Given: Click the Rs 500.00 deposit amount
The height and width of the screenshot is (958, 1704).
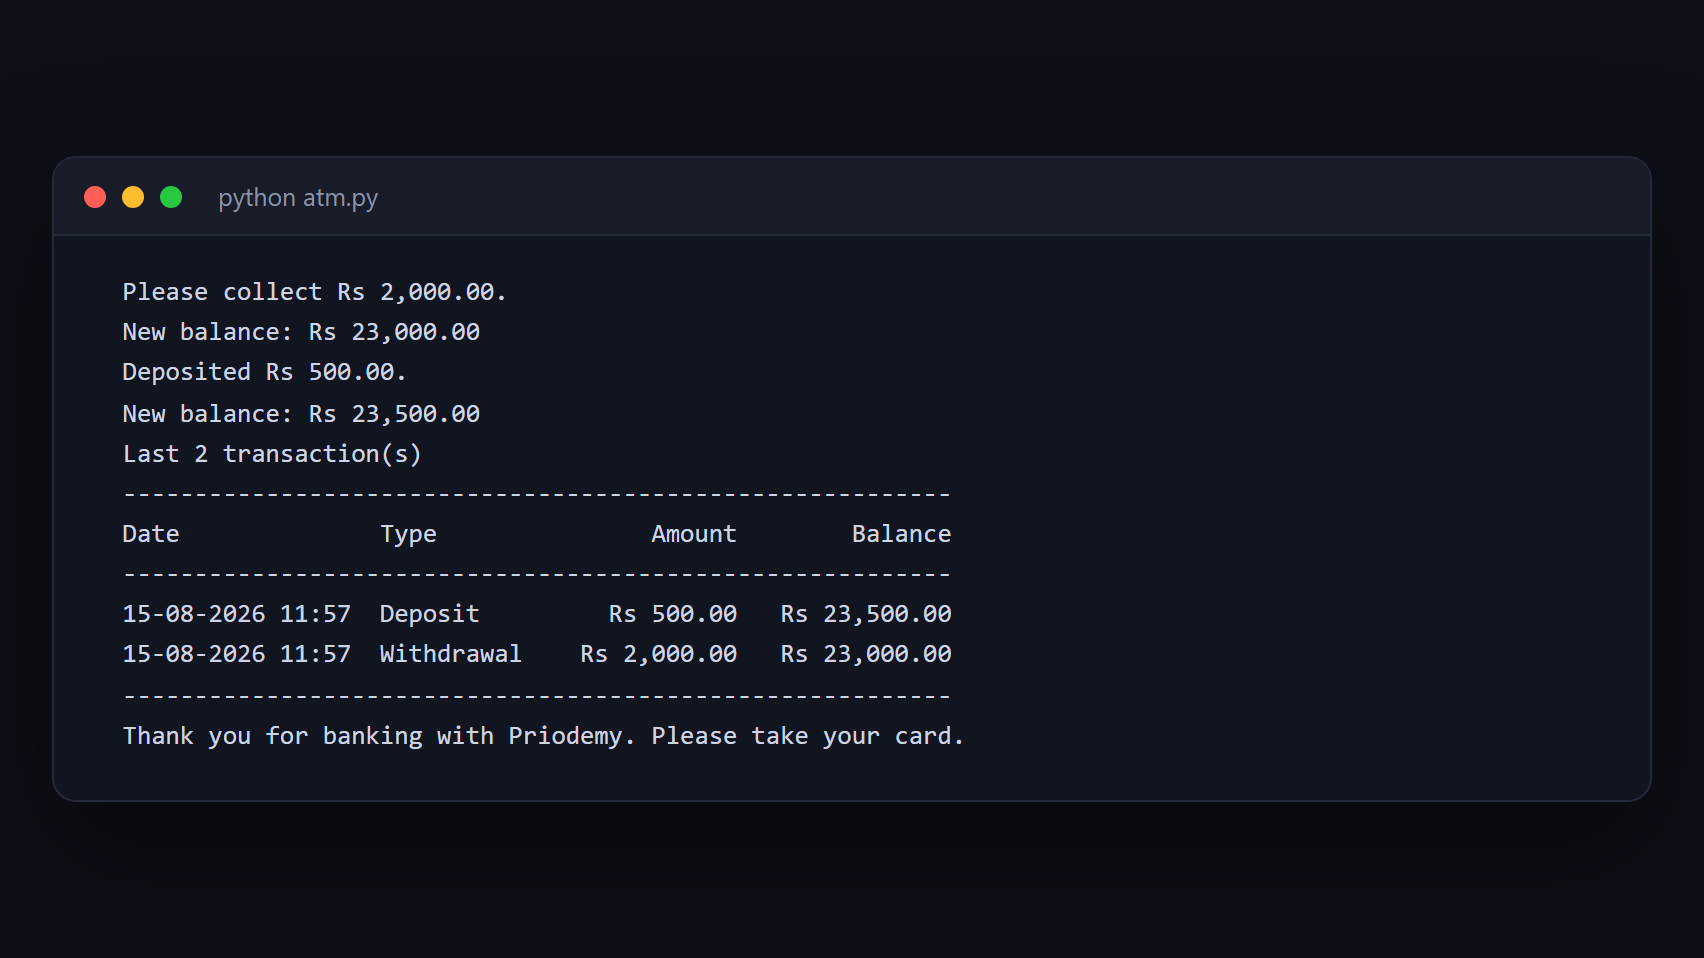Looking at the screenshot, I should [673, 614].
